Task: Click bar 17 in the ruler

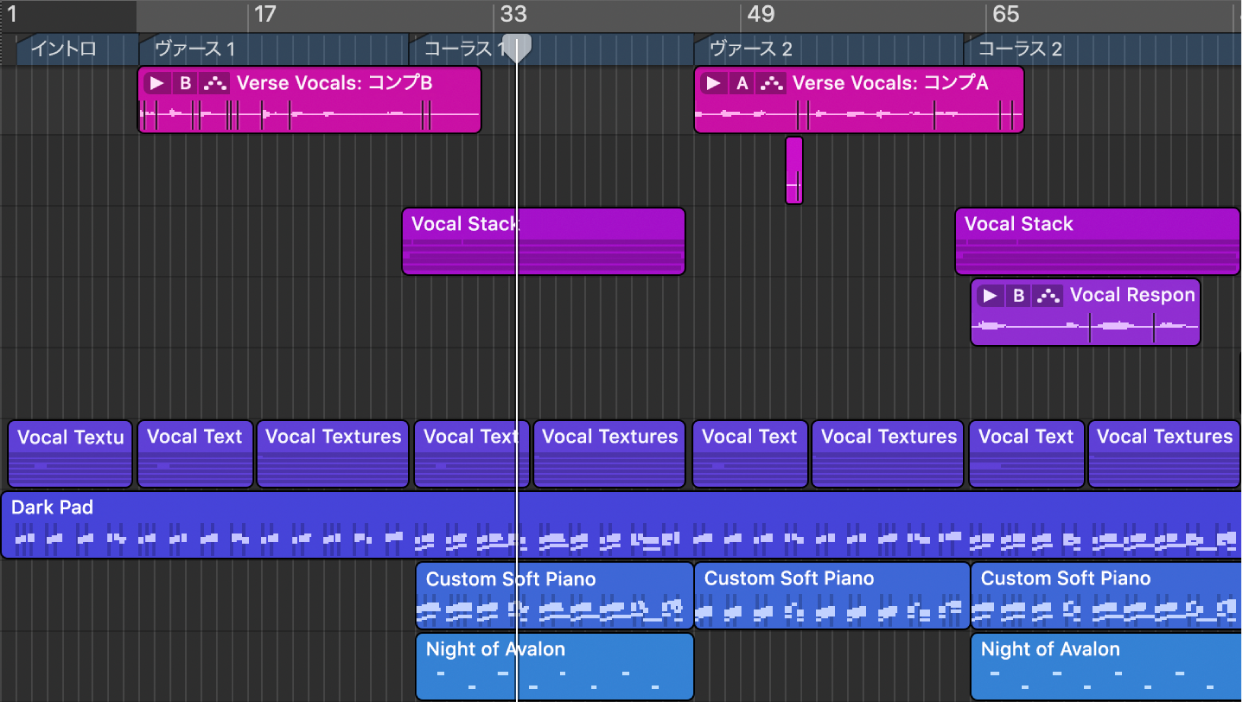Action: [264, 14]
